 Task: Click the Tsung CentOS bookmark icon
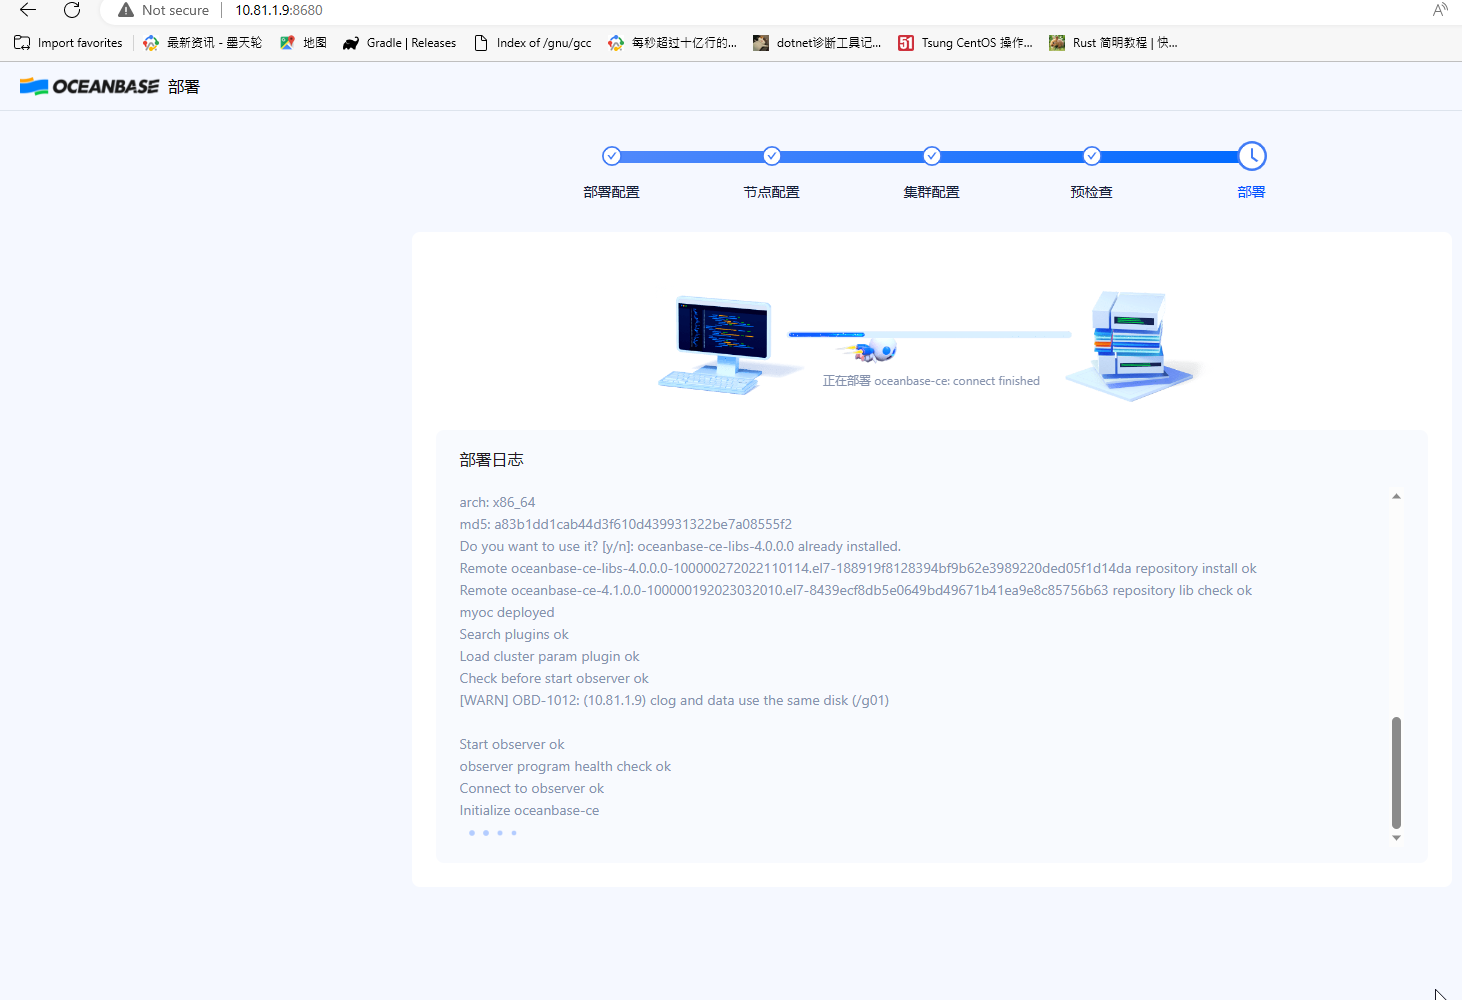click(906, 43)
